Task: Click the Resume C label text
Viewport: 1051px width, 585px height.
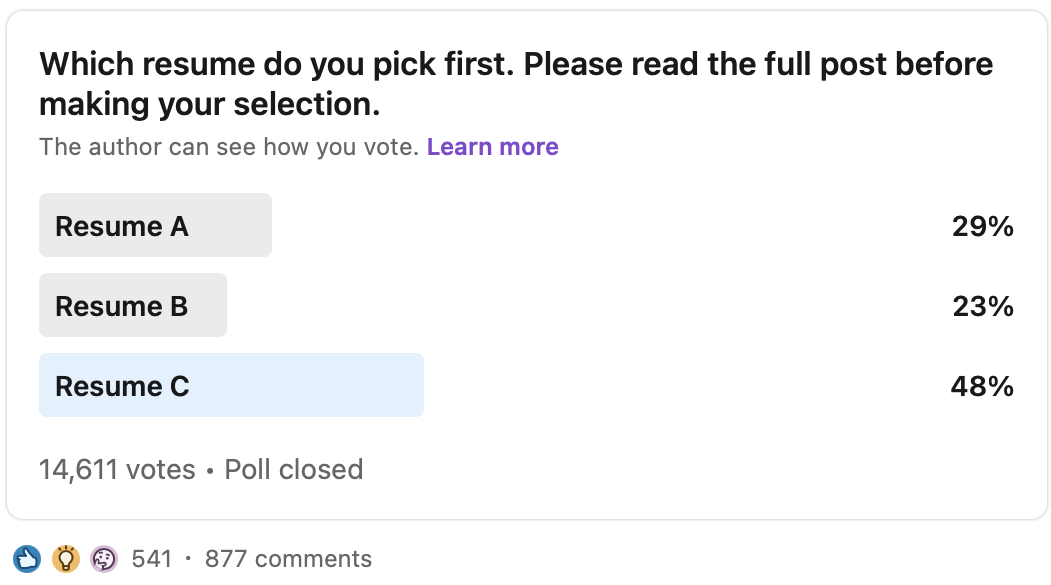Action: 123,386
